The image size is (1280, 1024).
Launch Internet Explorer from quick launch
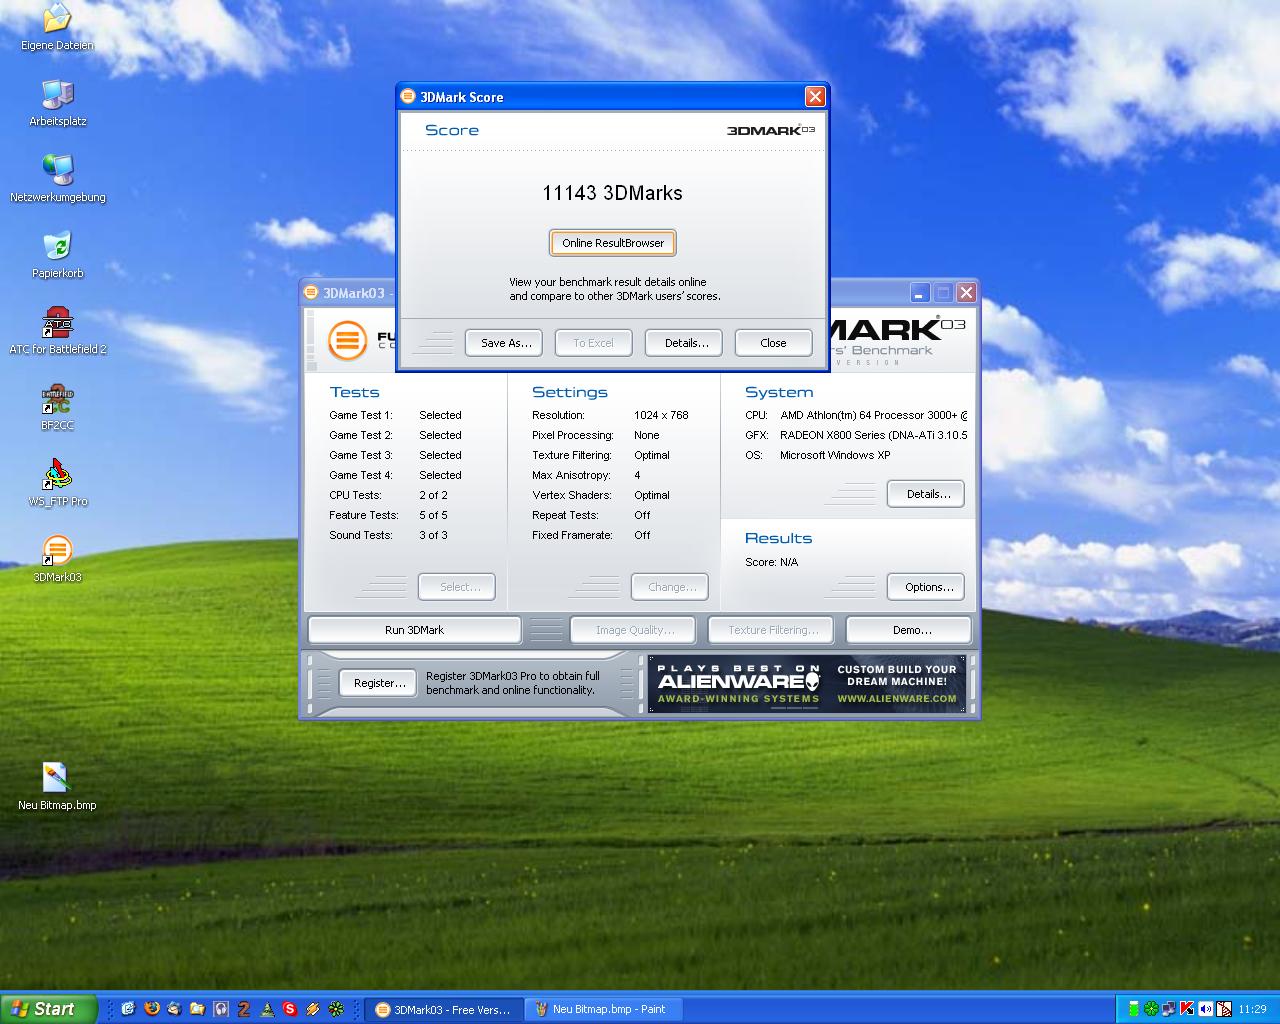point(128,1009)
